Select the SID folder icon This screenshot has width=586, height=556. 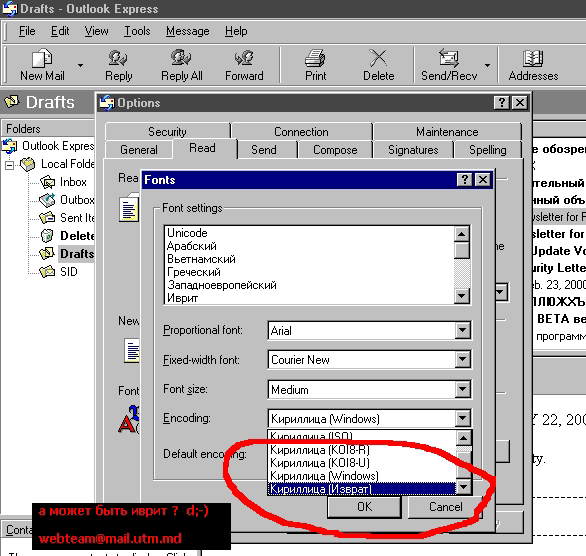(47, 271)
